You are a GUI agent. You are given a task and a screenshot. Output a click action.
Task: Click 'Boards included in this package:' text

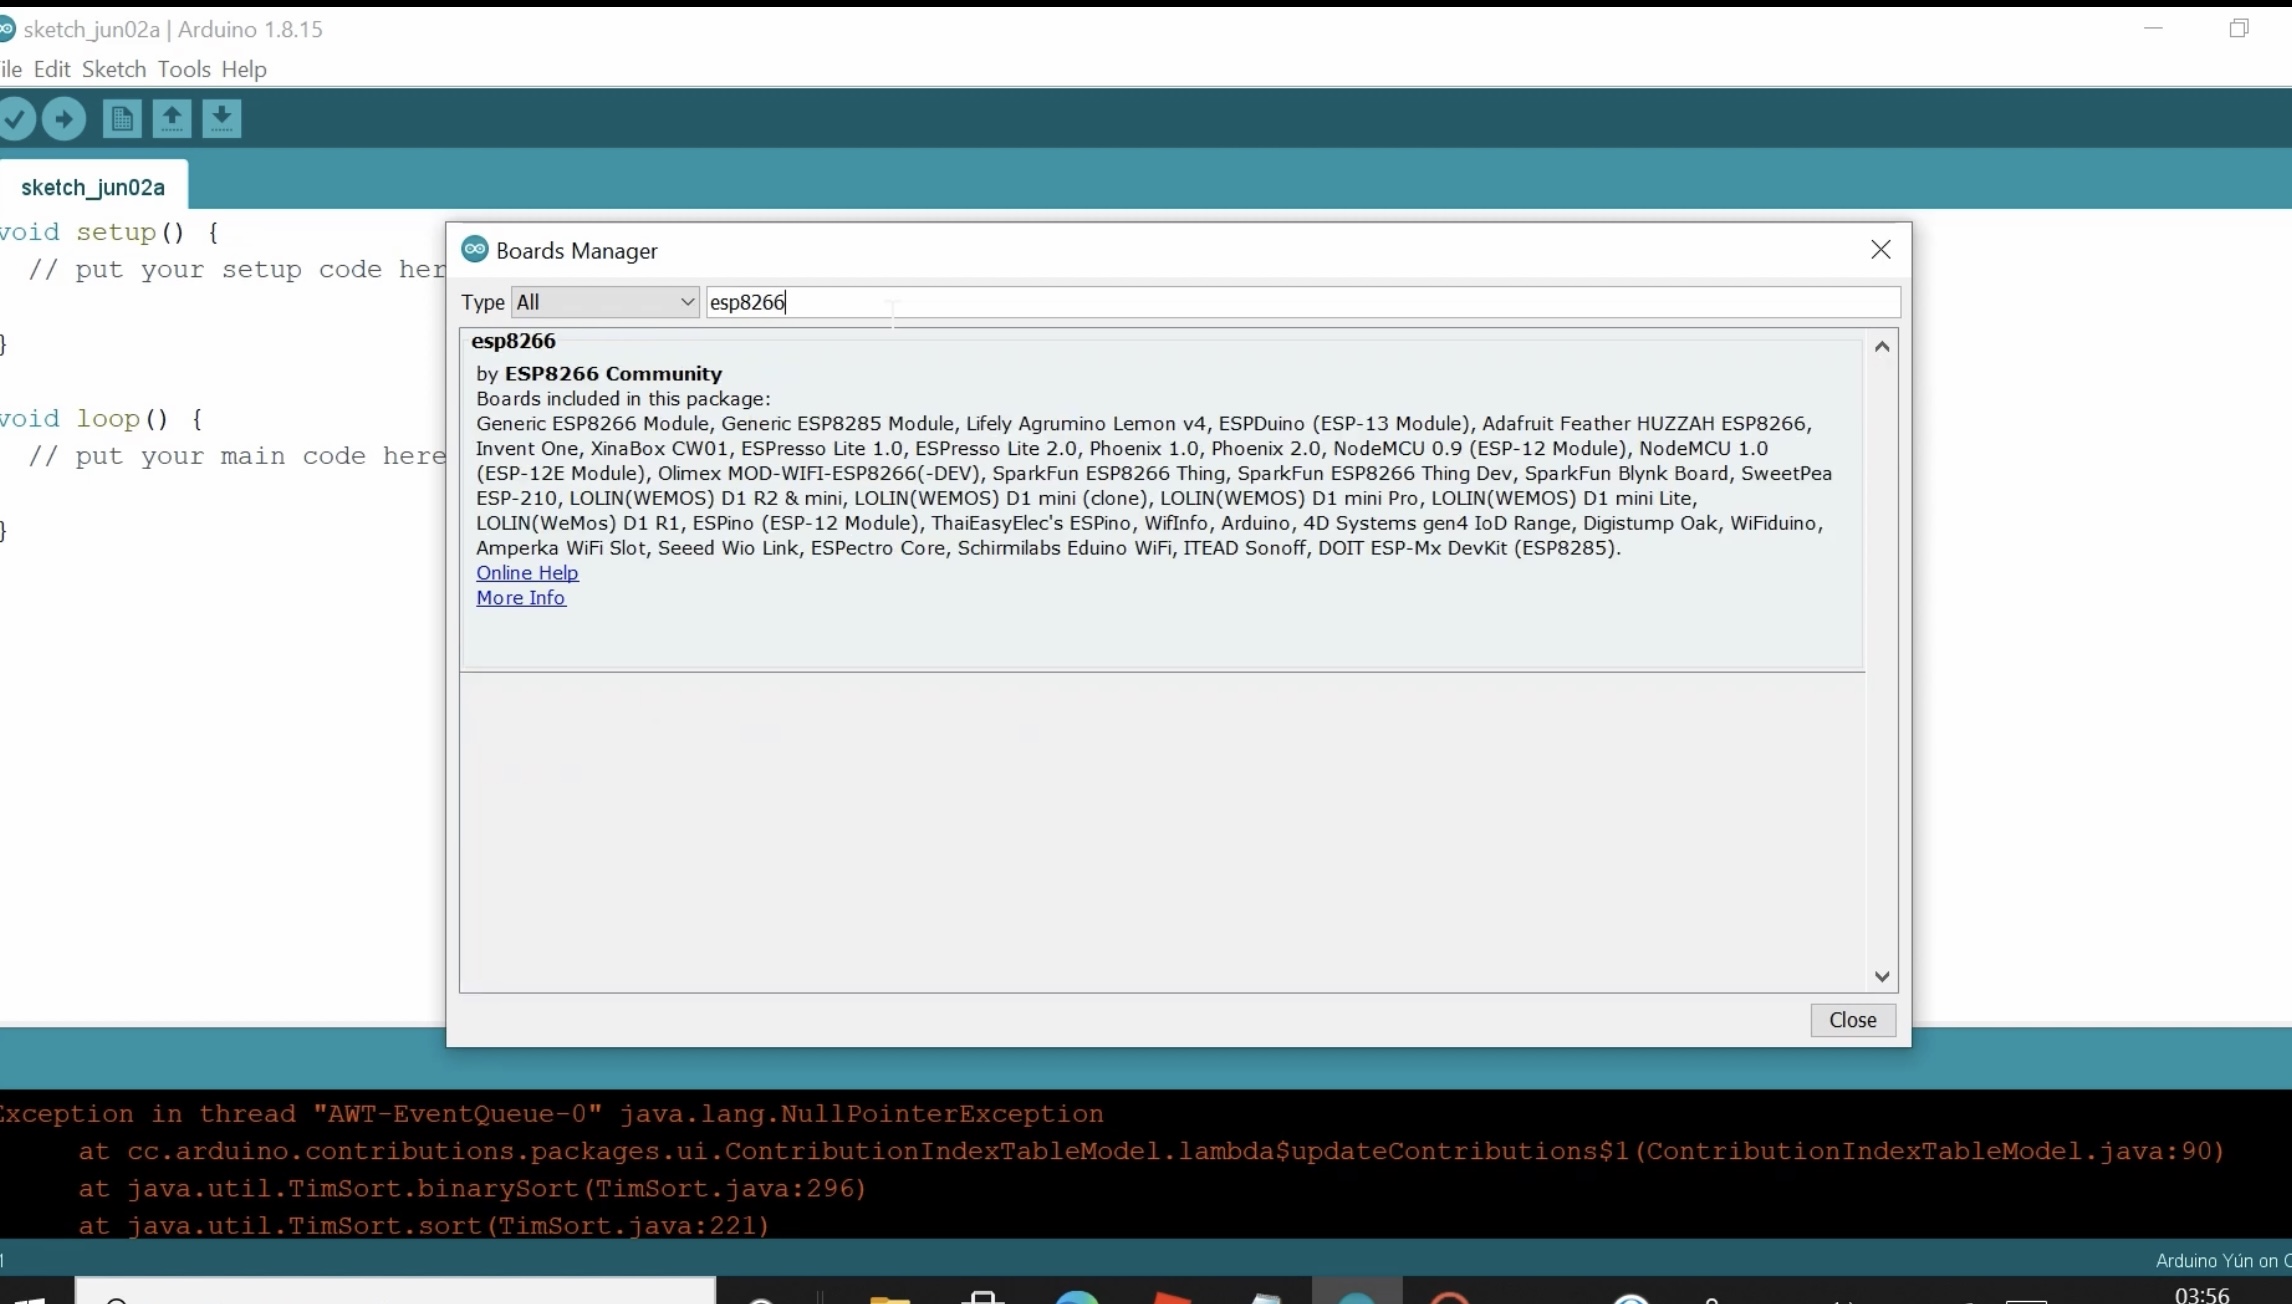[x=623, y=399]
